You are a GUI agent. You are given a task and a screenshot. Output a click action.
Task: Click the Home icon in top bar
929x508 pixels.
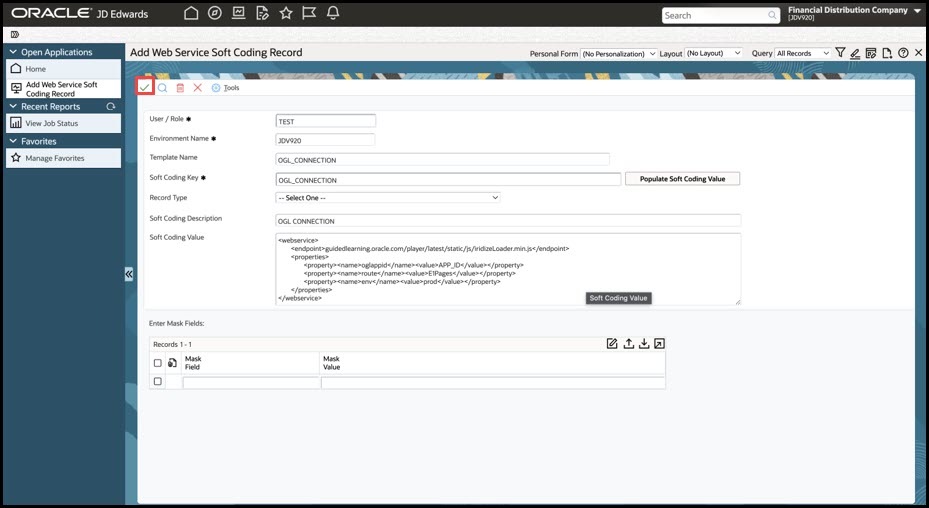click(191, 13)
